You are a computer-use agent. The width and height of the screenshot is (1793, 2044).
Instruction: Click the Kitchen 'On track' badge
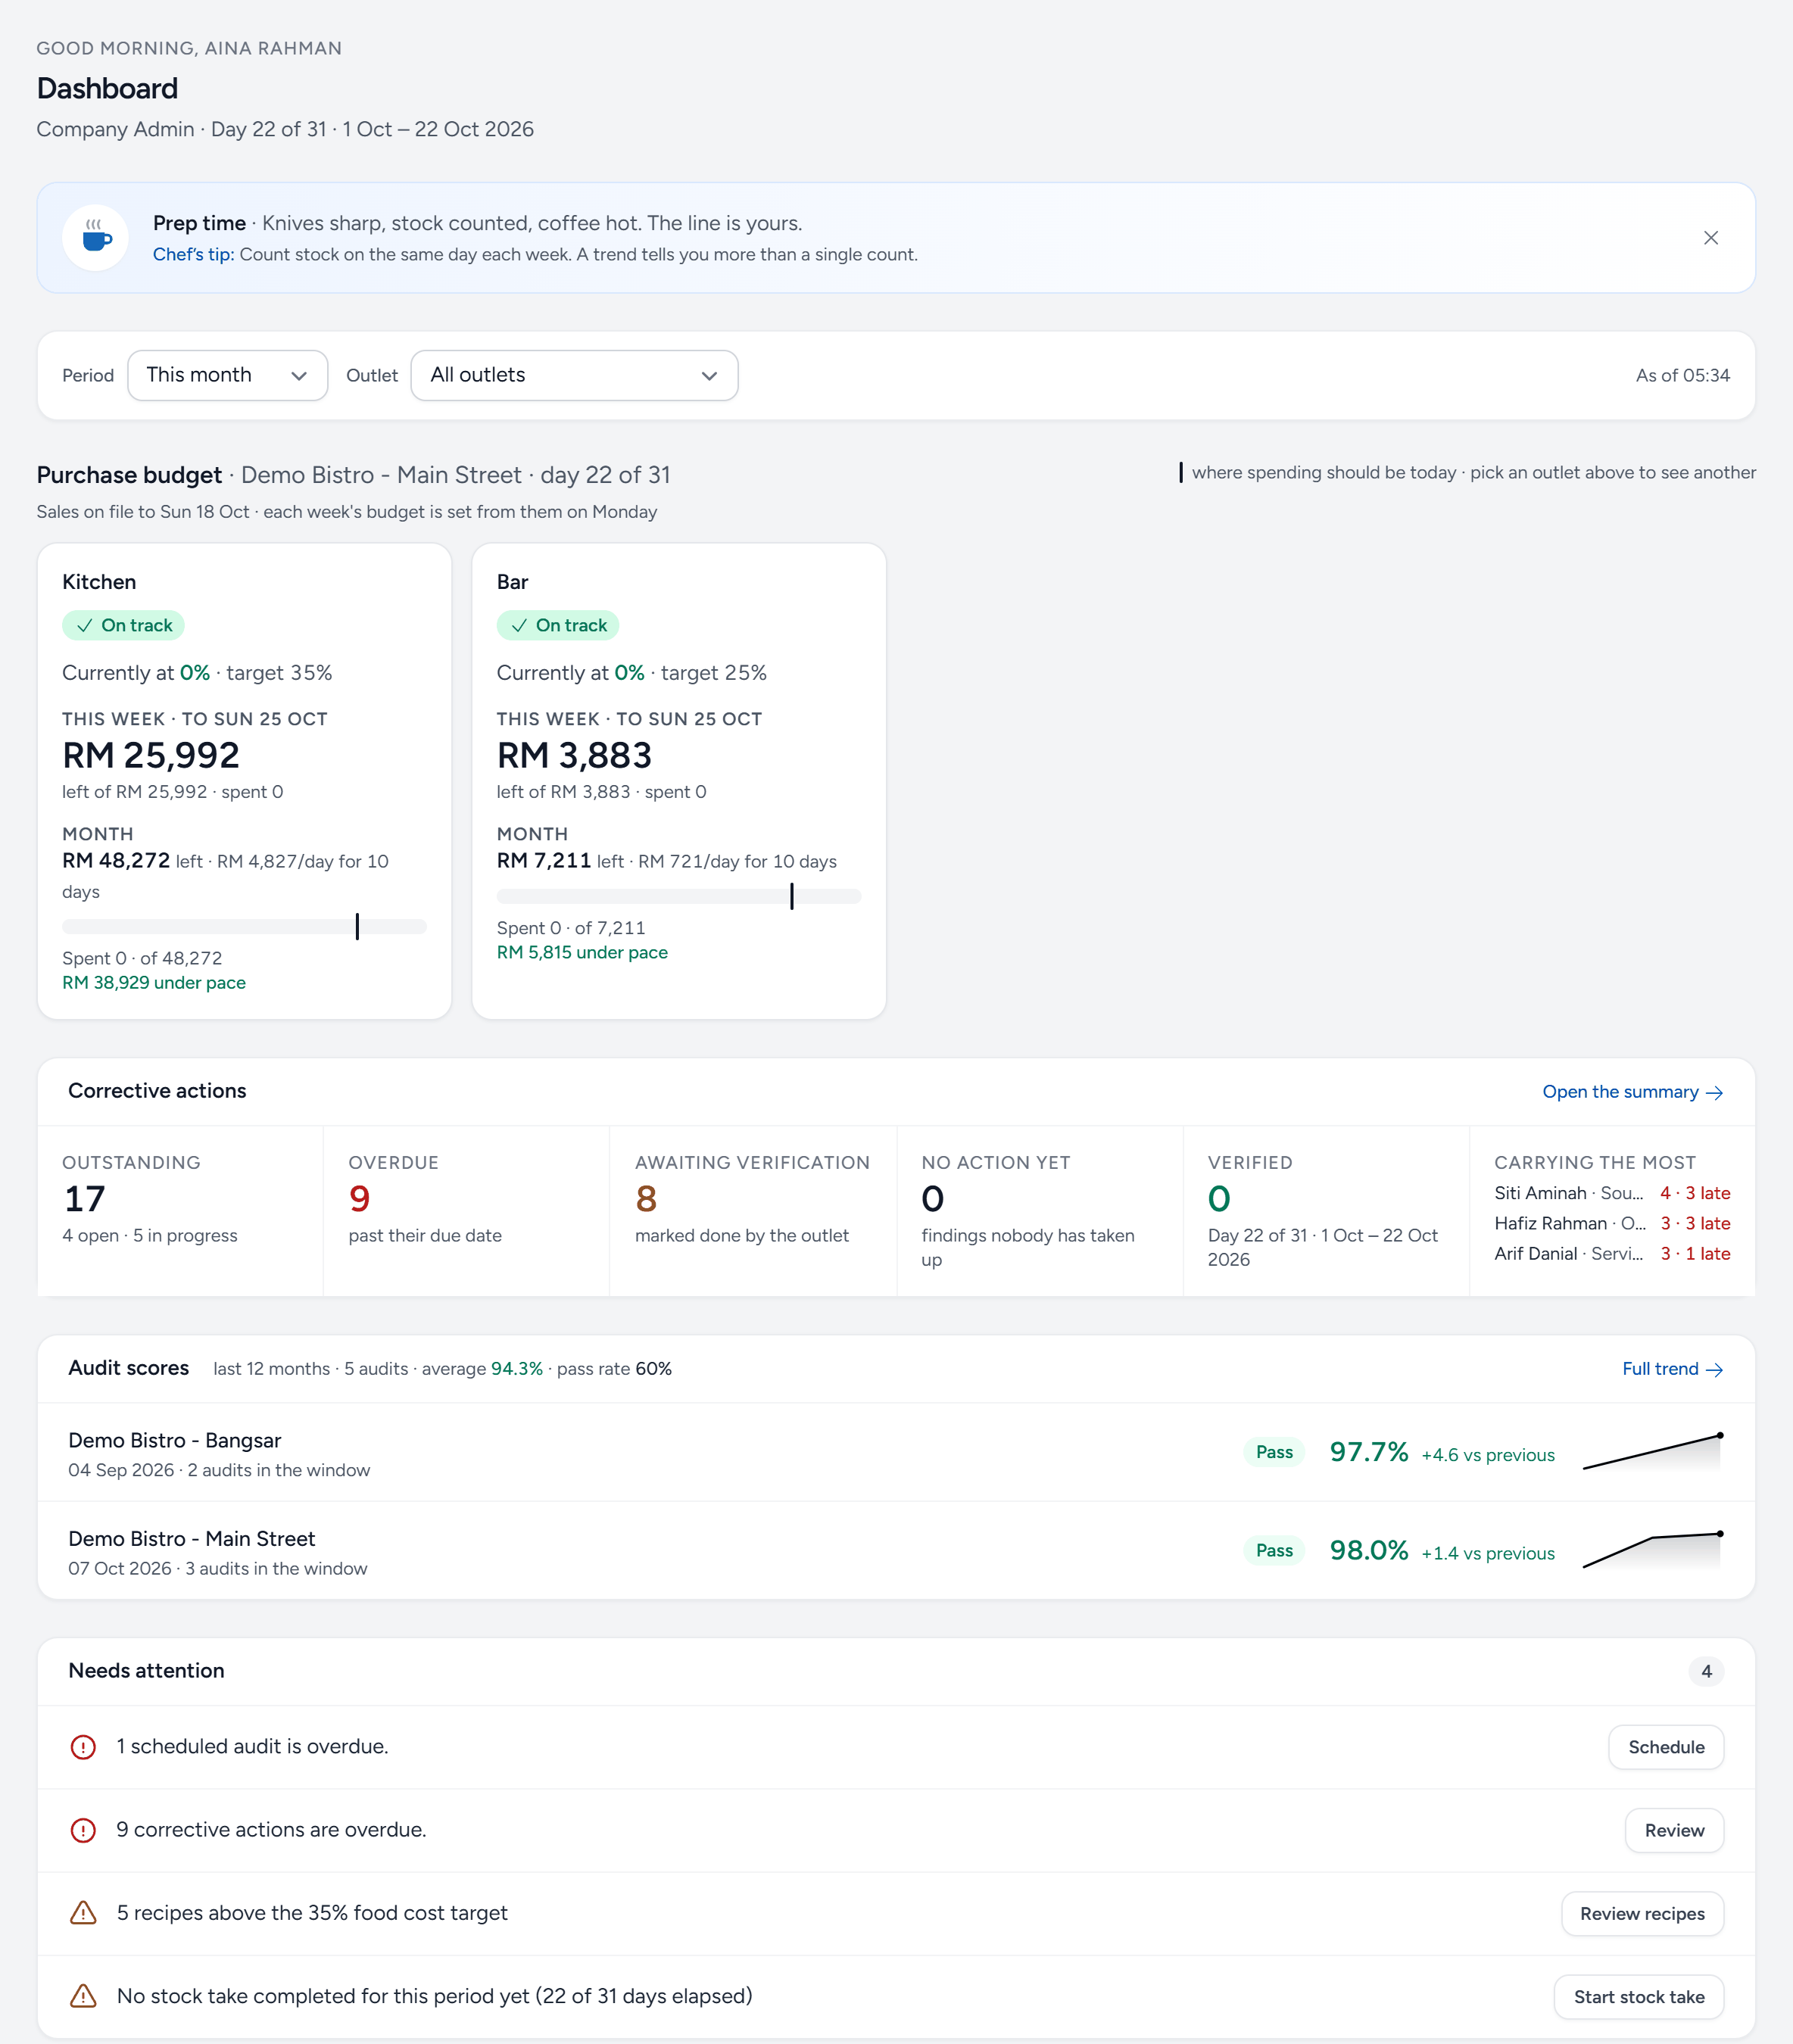click(x=123, y=625)
